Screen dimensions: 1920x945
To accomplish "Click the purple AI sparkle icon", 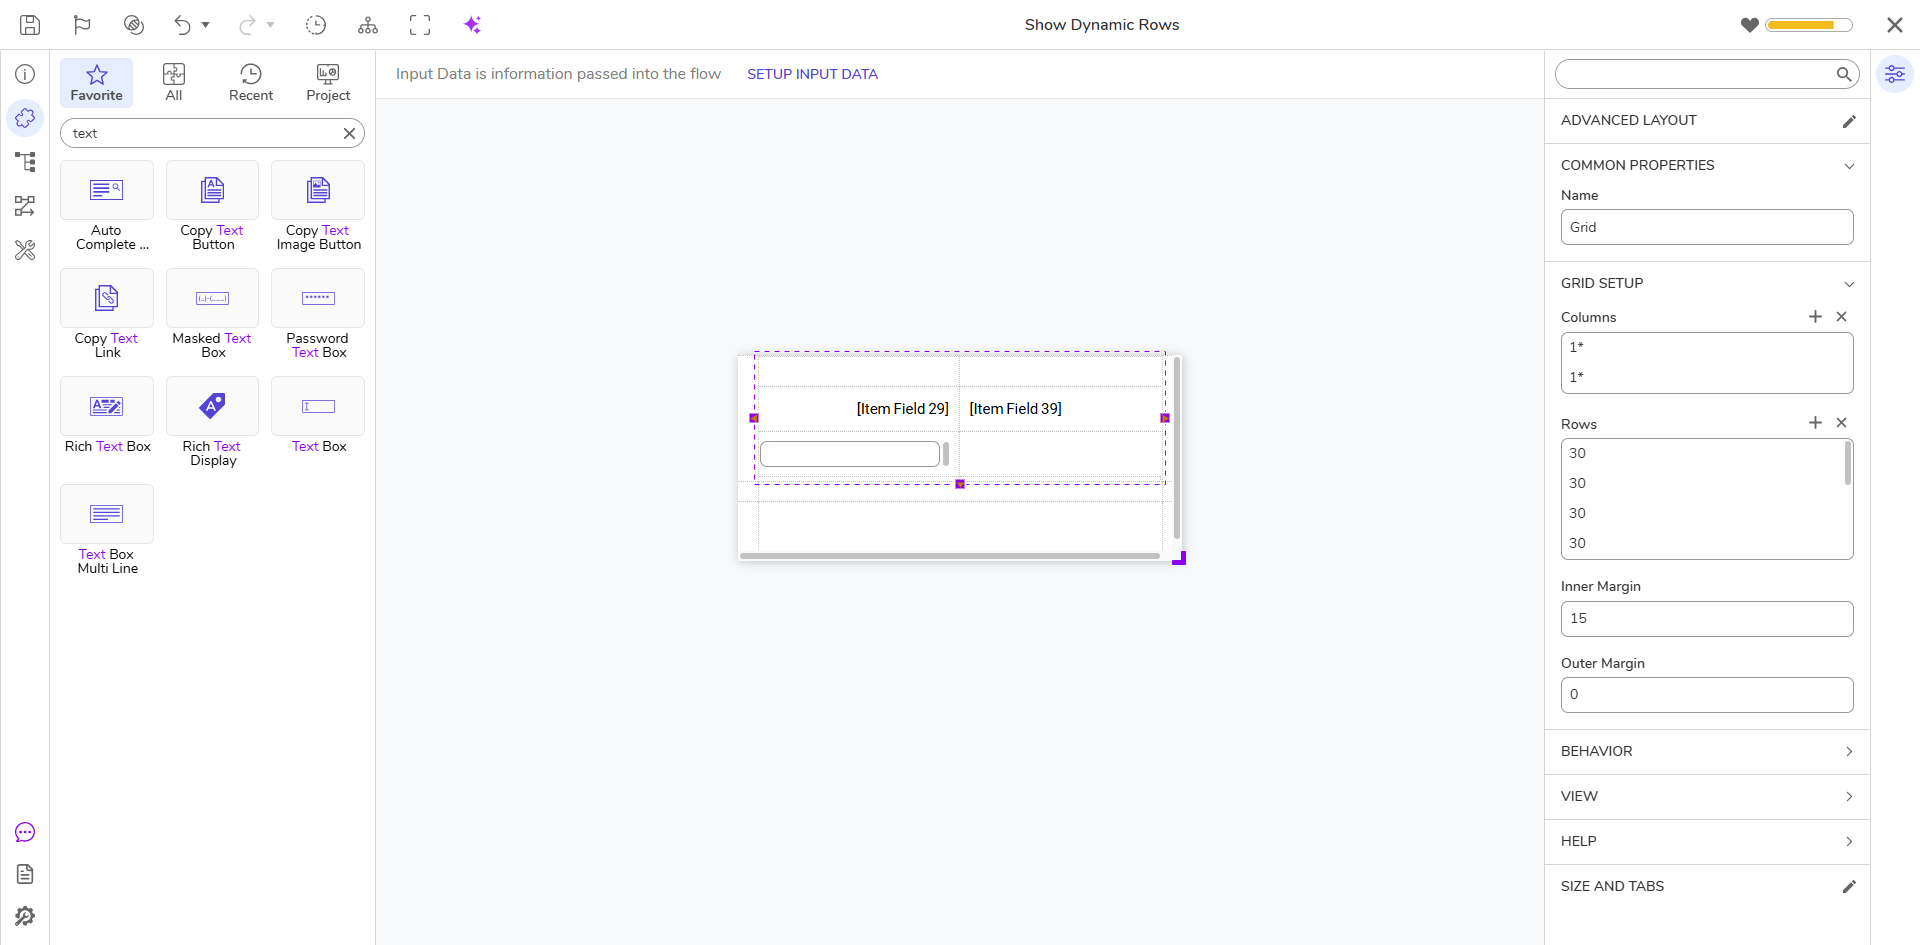I will click(x=473, y=25).
